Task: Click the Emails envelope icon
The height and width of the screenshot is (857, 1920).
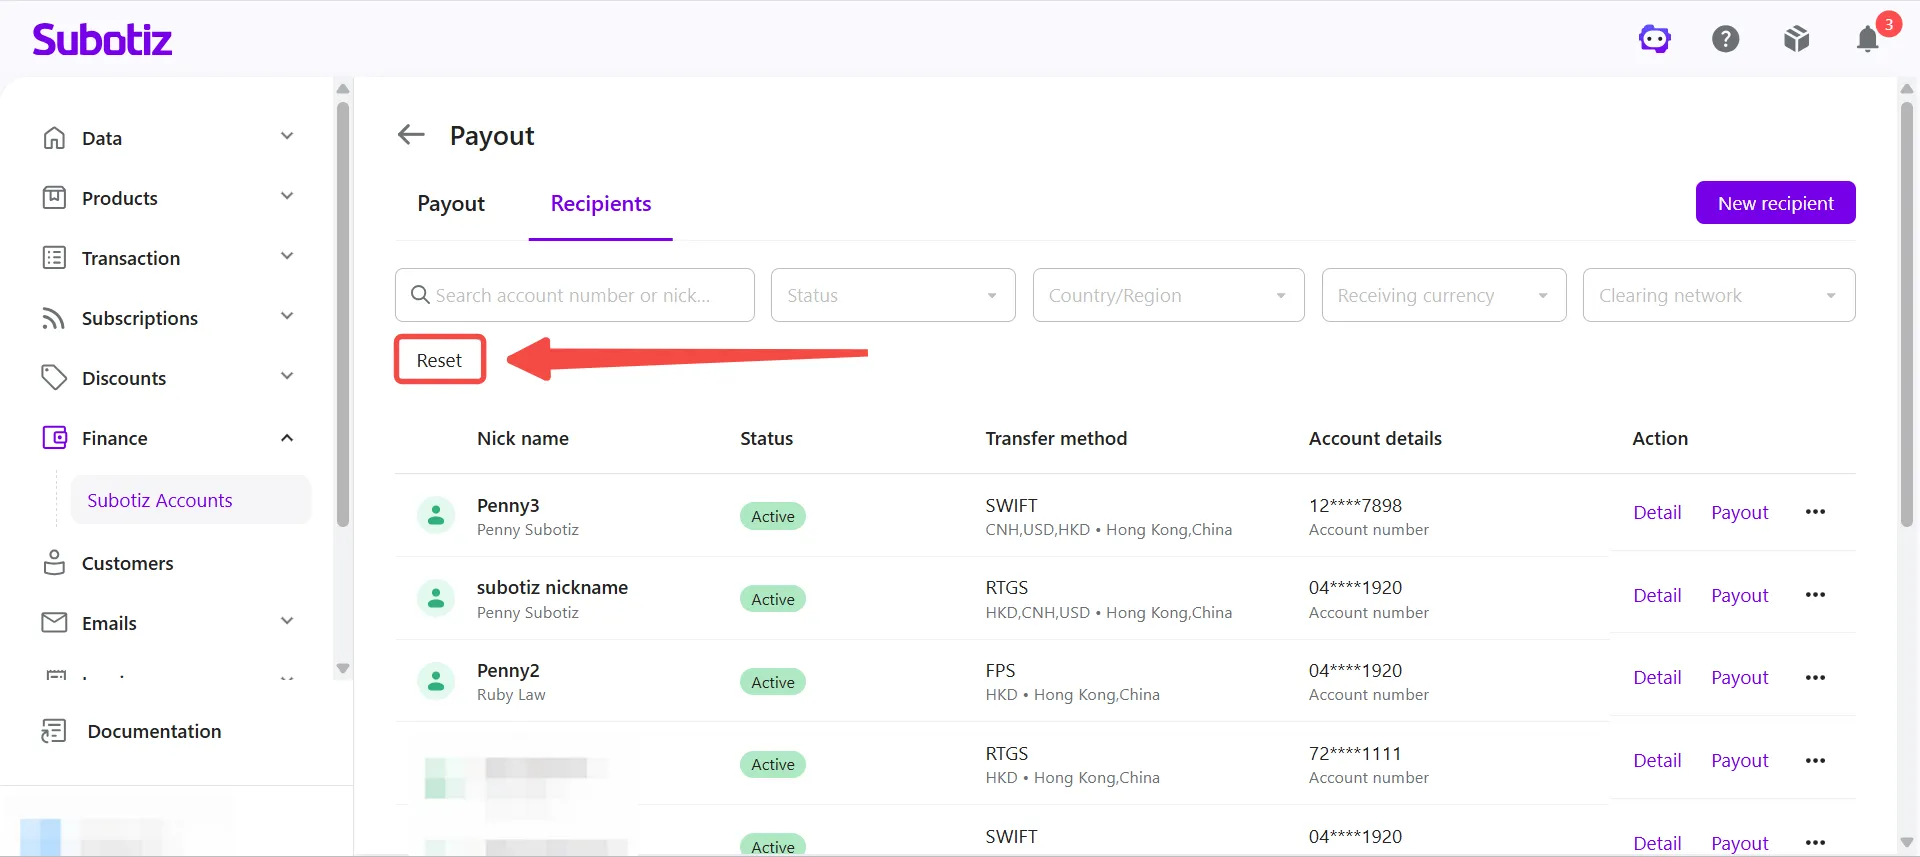Action: [54, 623]
